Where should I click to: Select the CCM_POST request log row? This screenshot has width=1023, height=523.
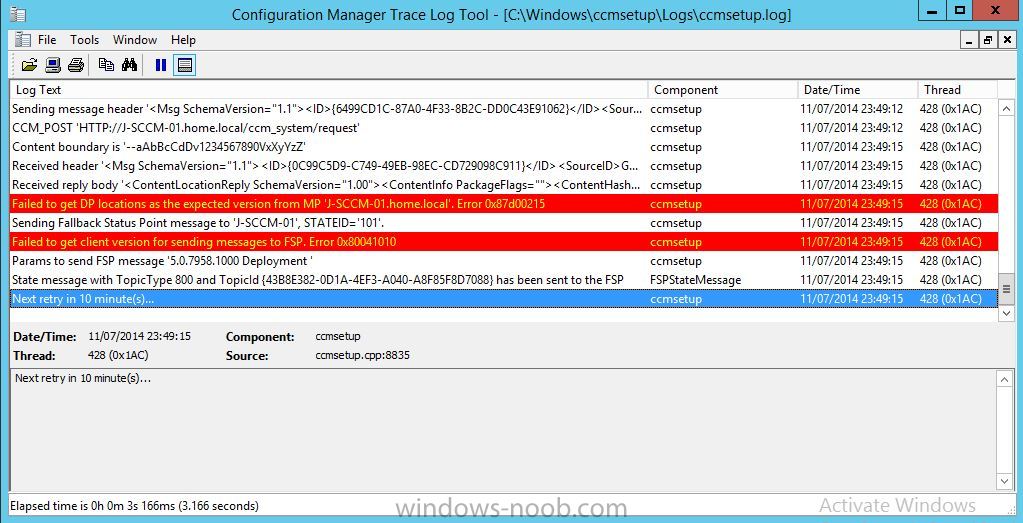pyautogui.click(x=504, y=128)
